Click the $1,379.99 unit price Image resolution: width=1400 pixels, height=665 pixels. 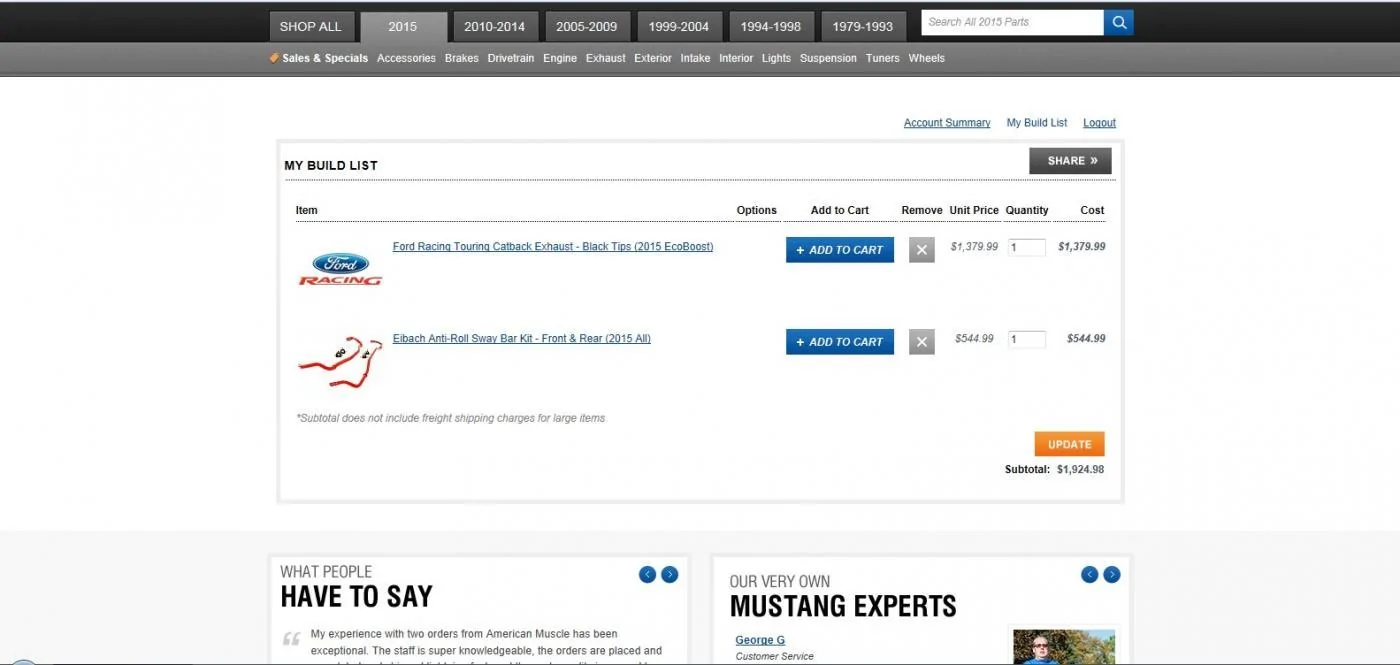[974, 247]
